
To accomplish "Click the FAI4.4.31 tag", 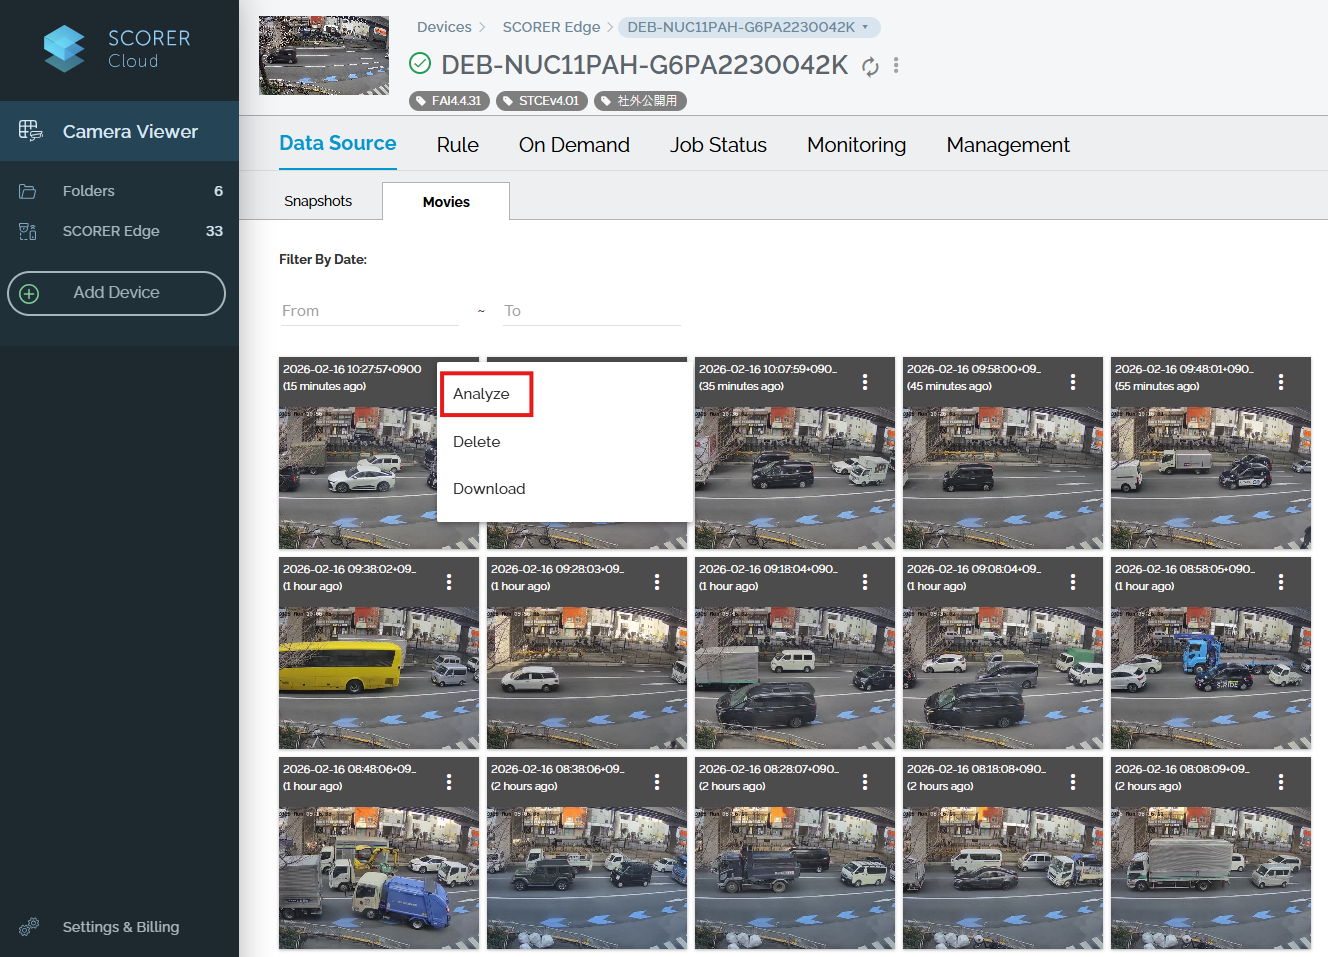I will pos(448,101).
